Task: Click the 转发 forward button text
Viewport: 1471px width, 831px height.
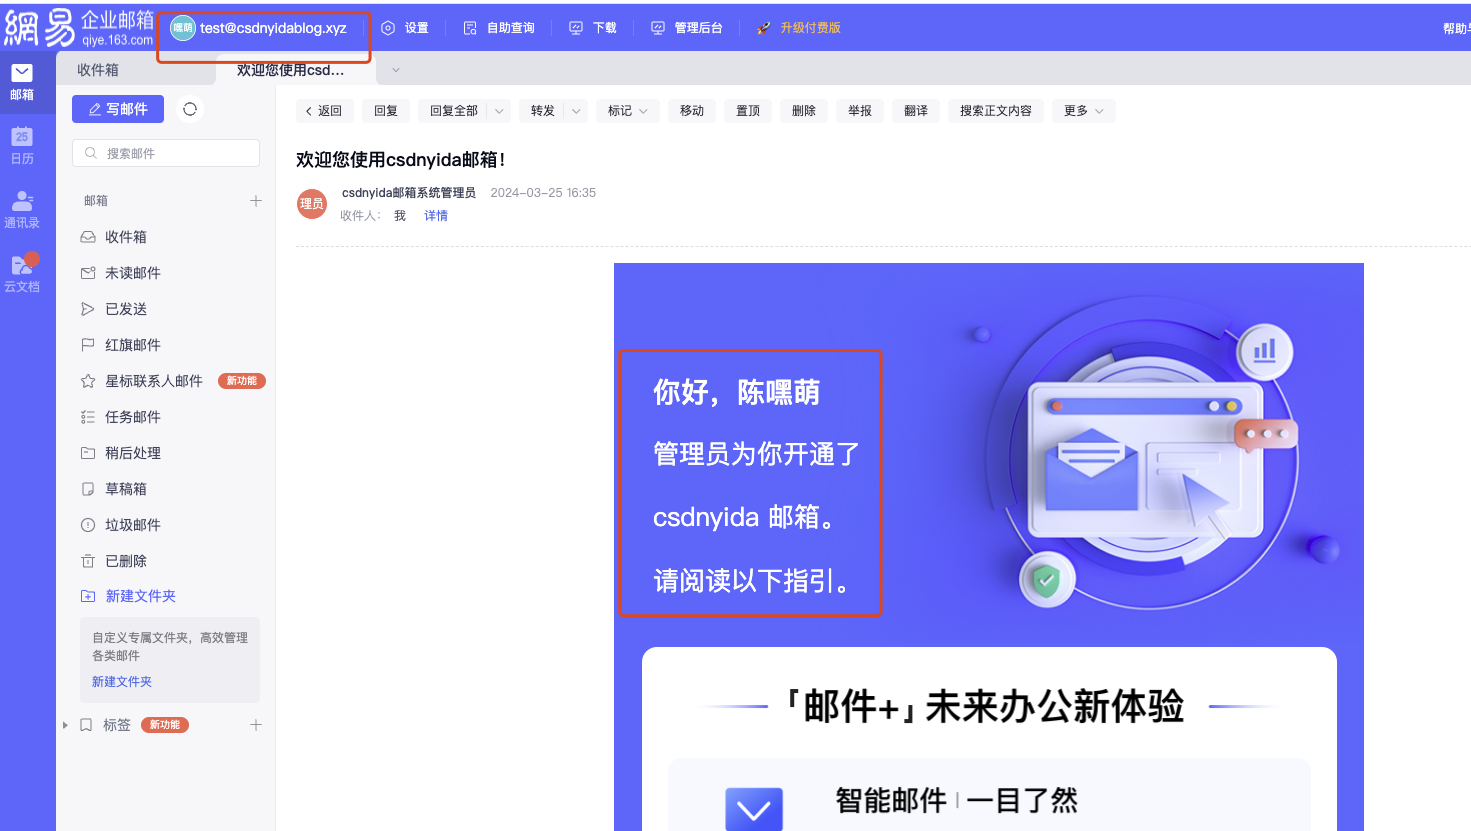Action: point(543,111)
